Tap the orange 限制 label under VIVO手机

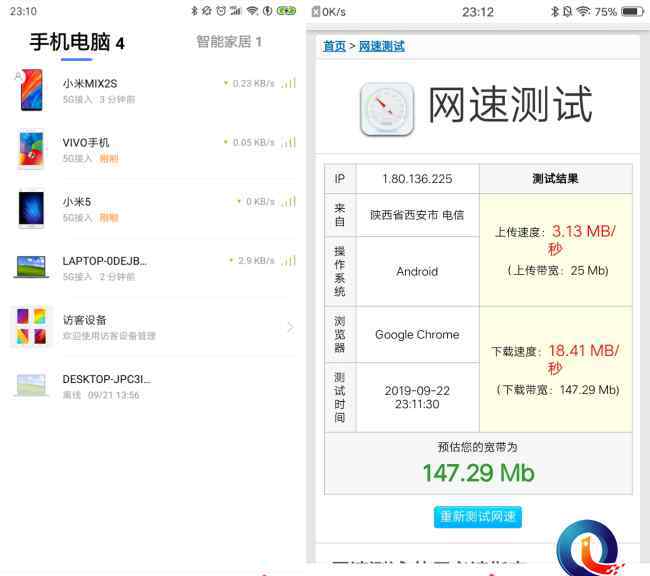(x=109, y=158)
